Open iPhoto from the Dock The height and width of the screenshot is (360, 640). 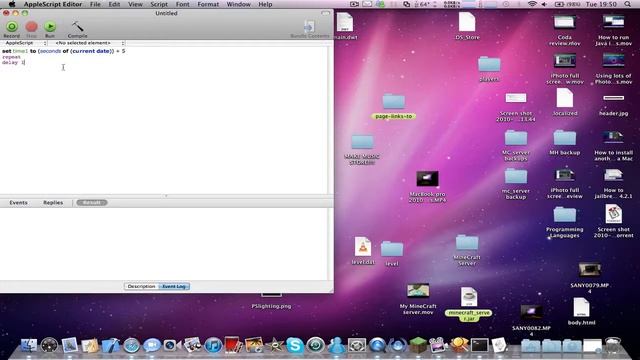[x=253, y=345]
